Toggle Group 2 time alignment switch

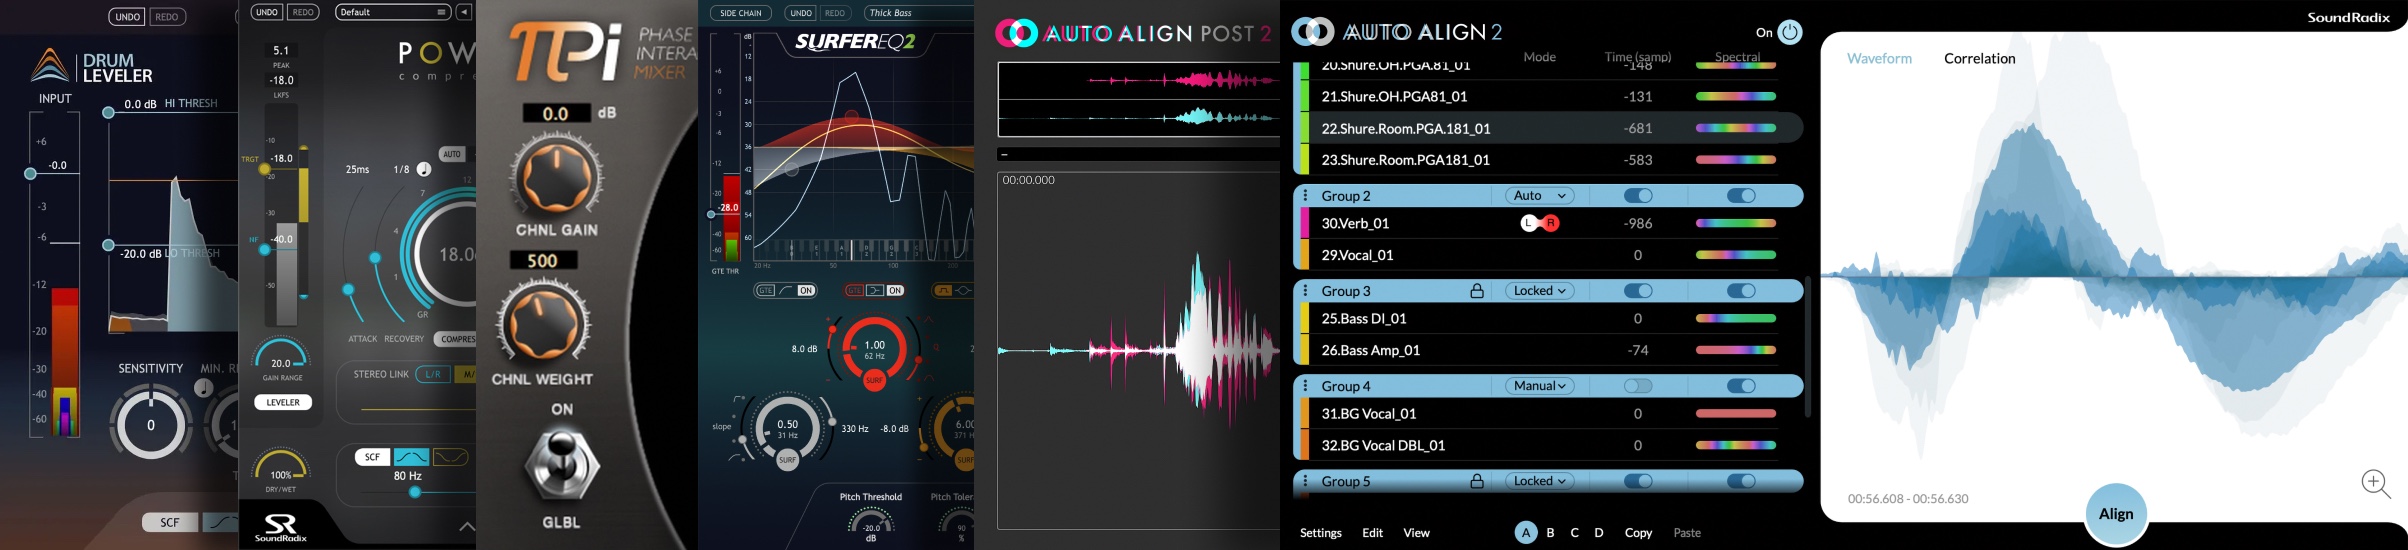pos(1638,196)
